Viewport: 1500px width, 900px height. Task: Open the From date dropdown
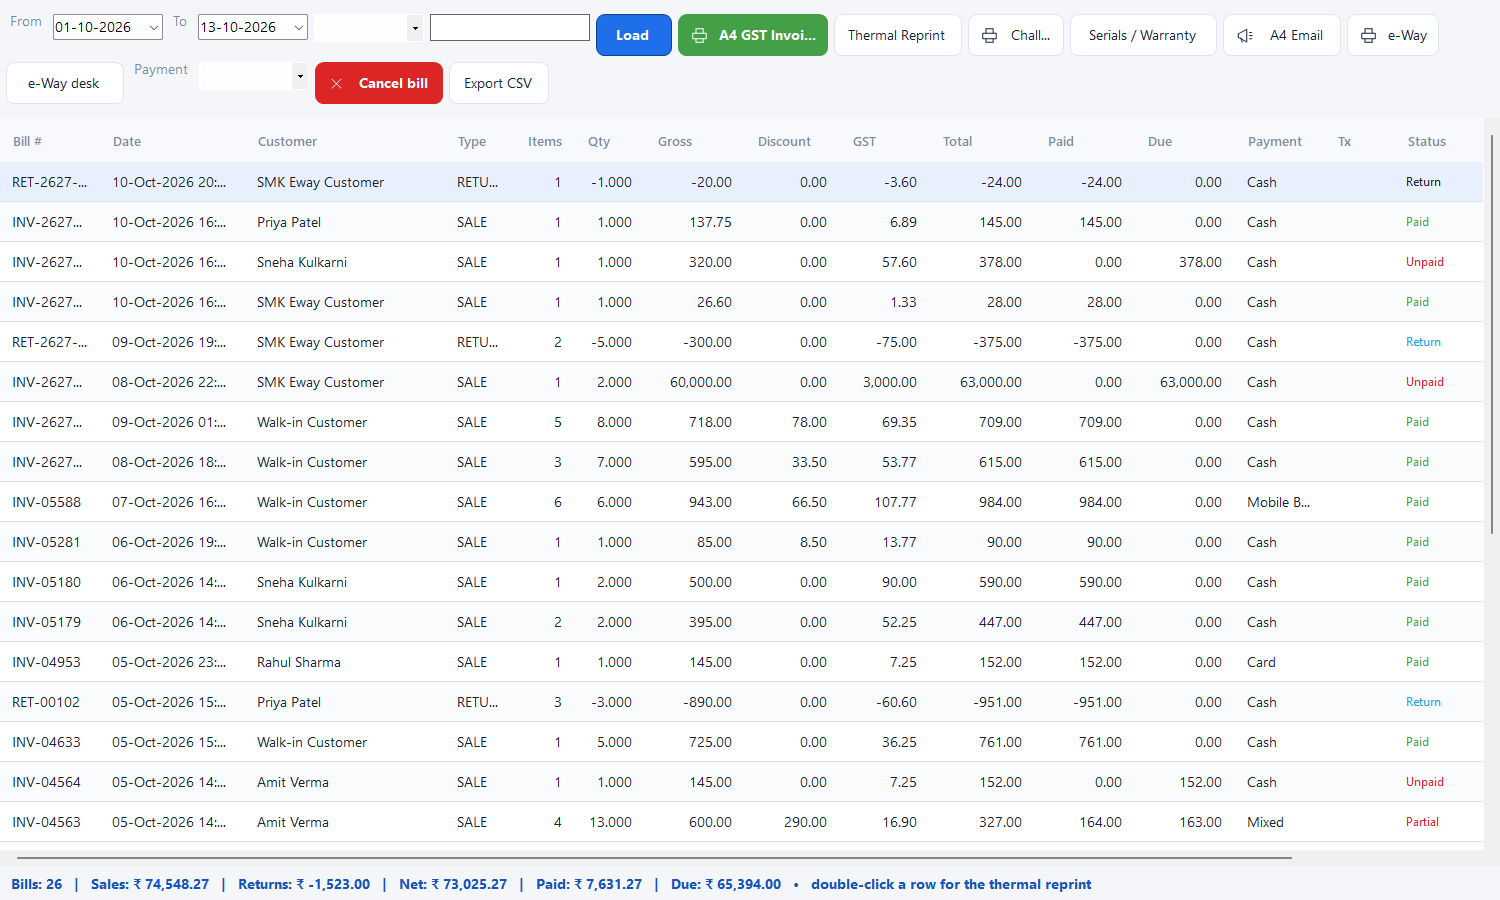(154, 28)
